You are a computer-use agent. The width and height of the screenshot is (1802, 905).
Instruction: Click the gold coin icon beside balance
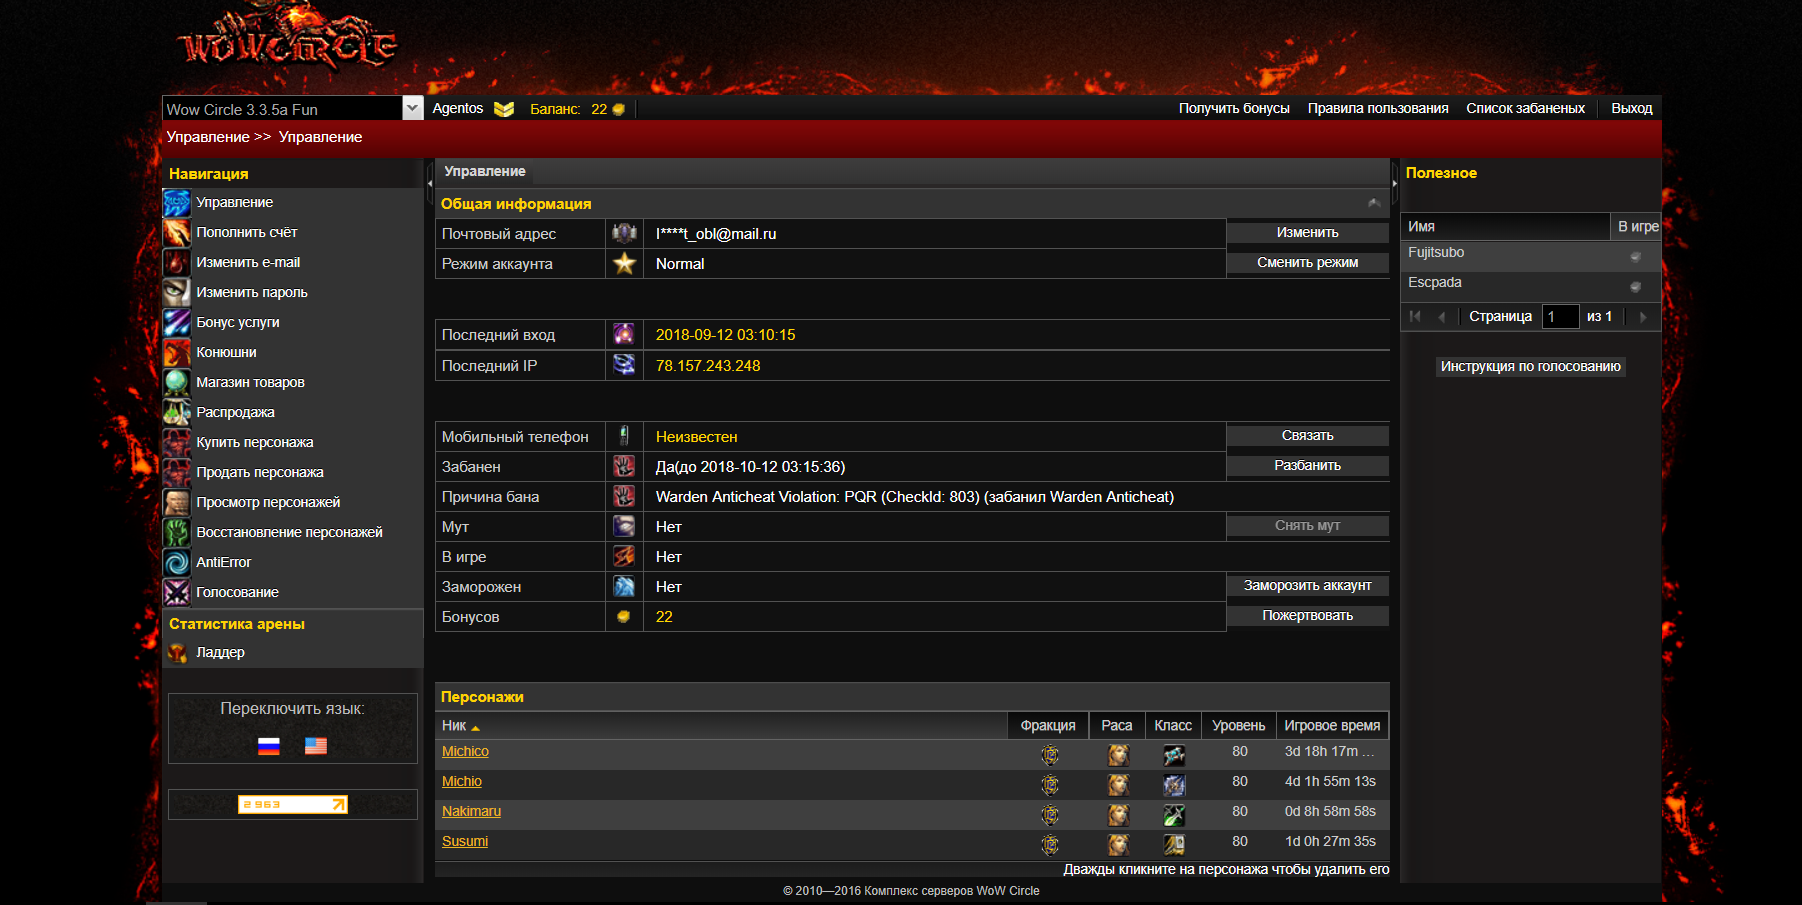click(619, 109)
